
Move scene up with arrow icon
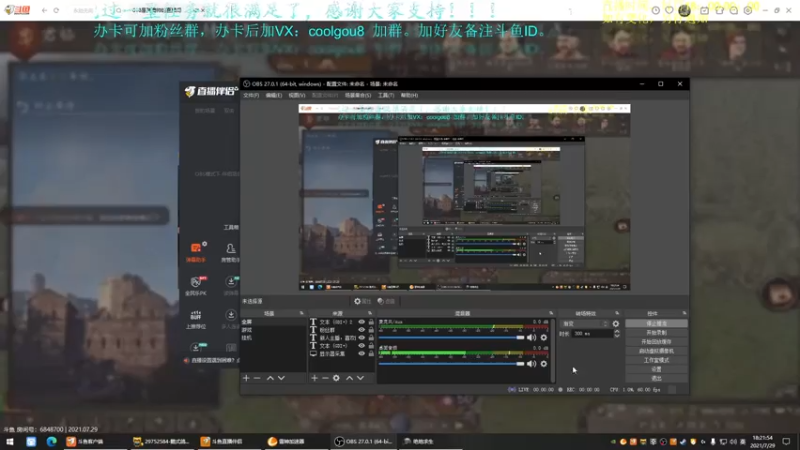coord(270,378)
